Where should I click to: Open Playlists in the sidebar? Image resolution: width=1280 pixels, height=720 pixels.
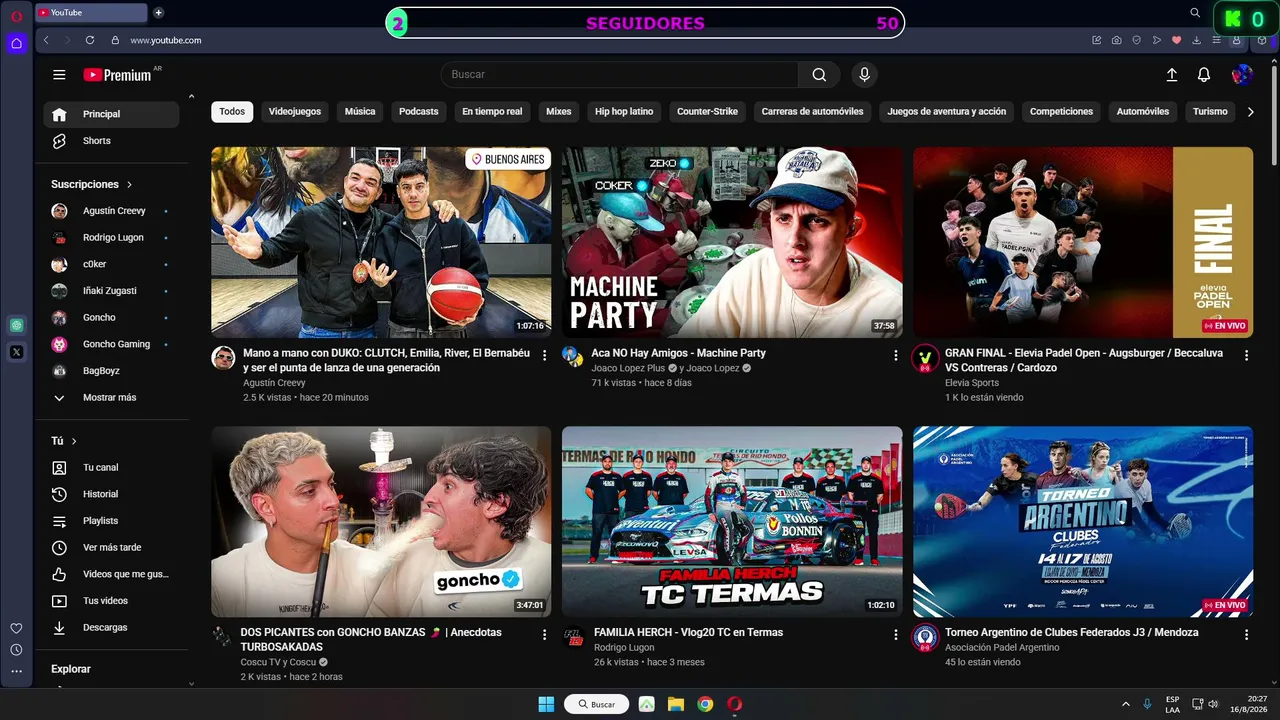(x=111, y=521)
